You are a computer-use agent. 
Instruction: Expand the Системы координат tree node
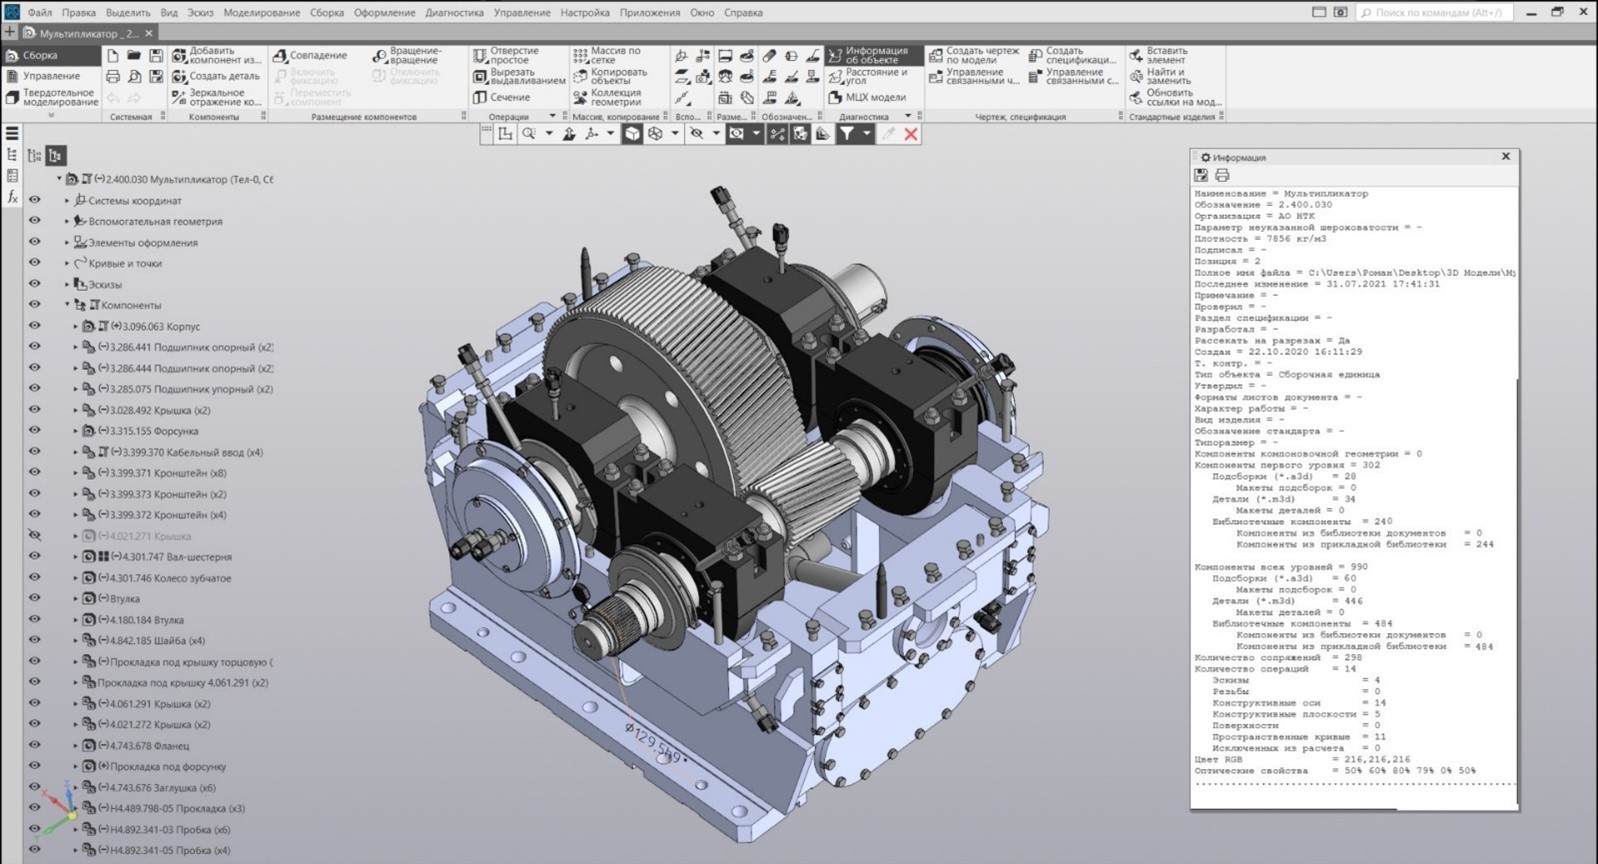point(67,201)
